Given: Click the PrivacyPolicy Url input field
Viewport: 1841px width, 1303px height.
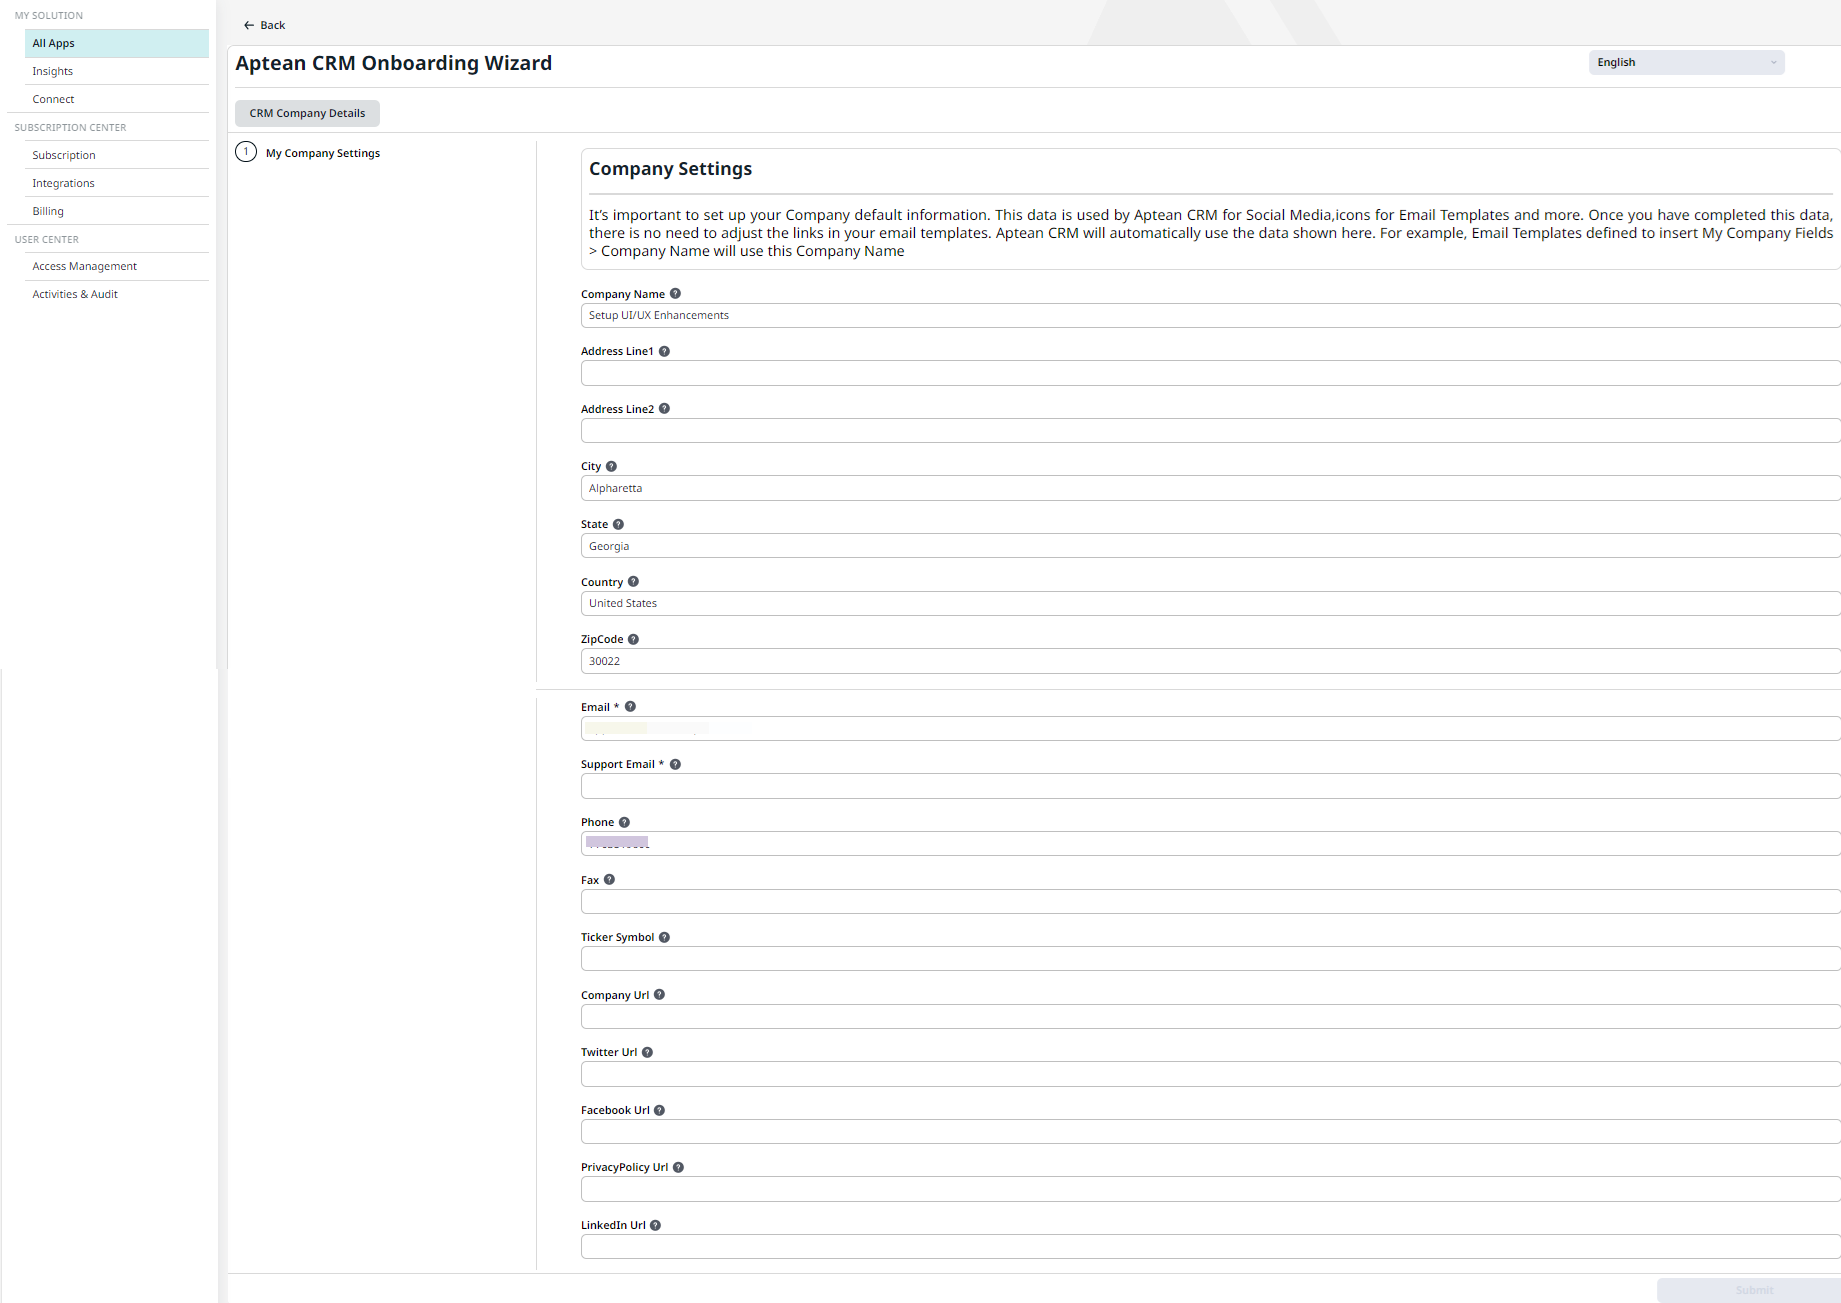Looking at the screenshot, I should pyautogui.click(x=1210, y=1189).
